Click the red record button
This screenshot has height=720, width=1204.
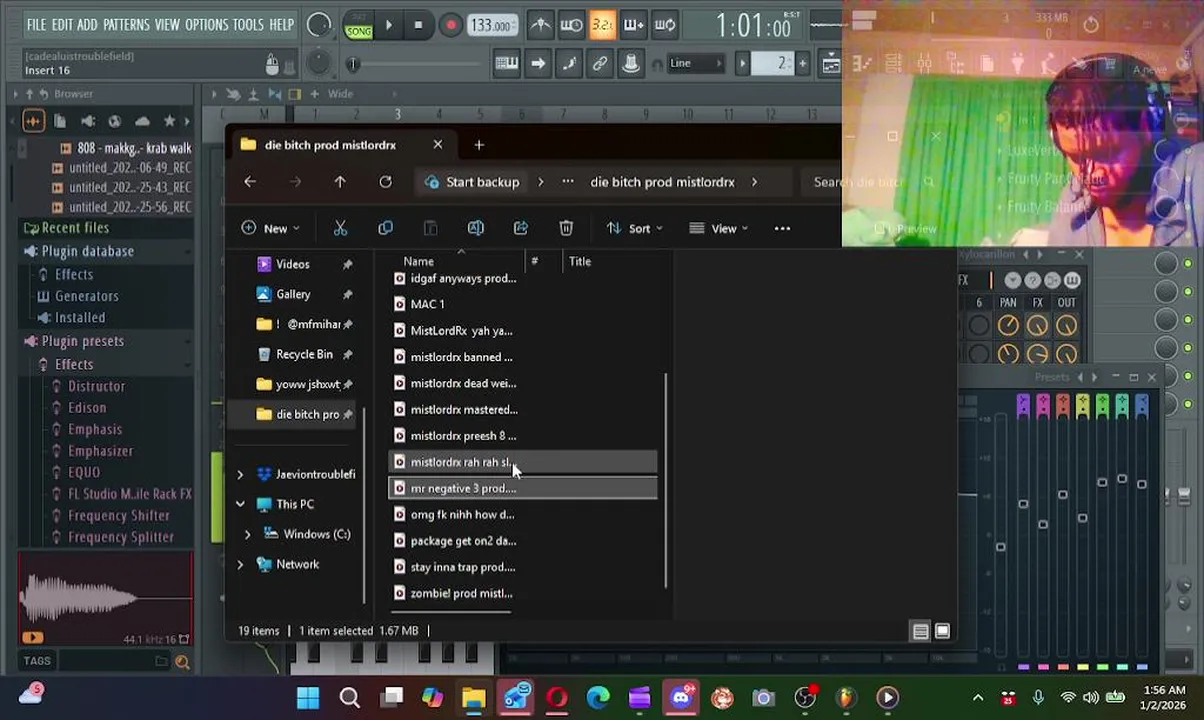[450, 25]
